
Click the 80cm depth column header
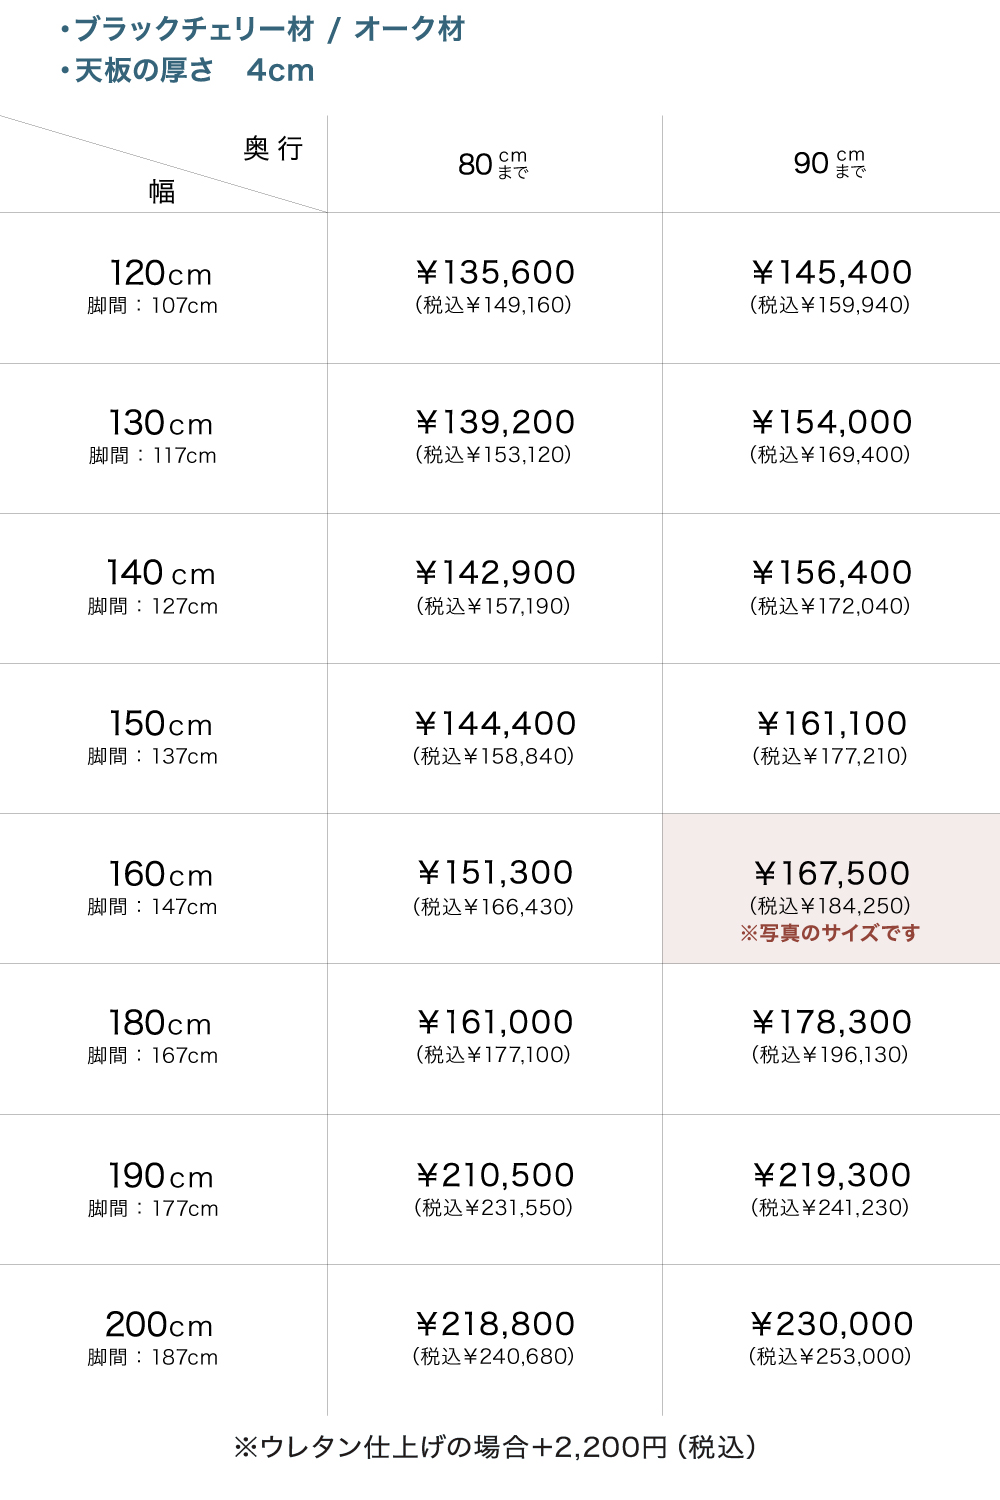[x=493, y=164]
